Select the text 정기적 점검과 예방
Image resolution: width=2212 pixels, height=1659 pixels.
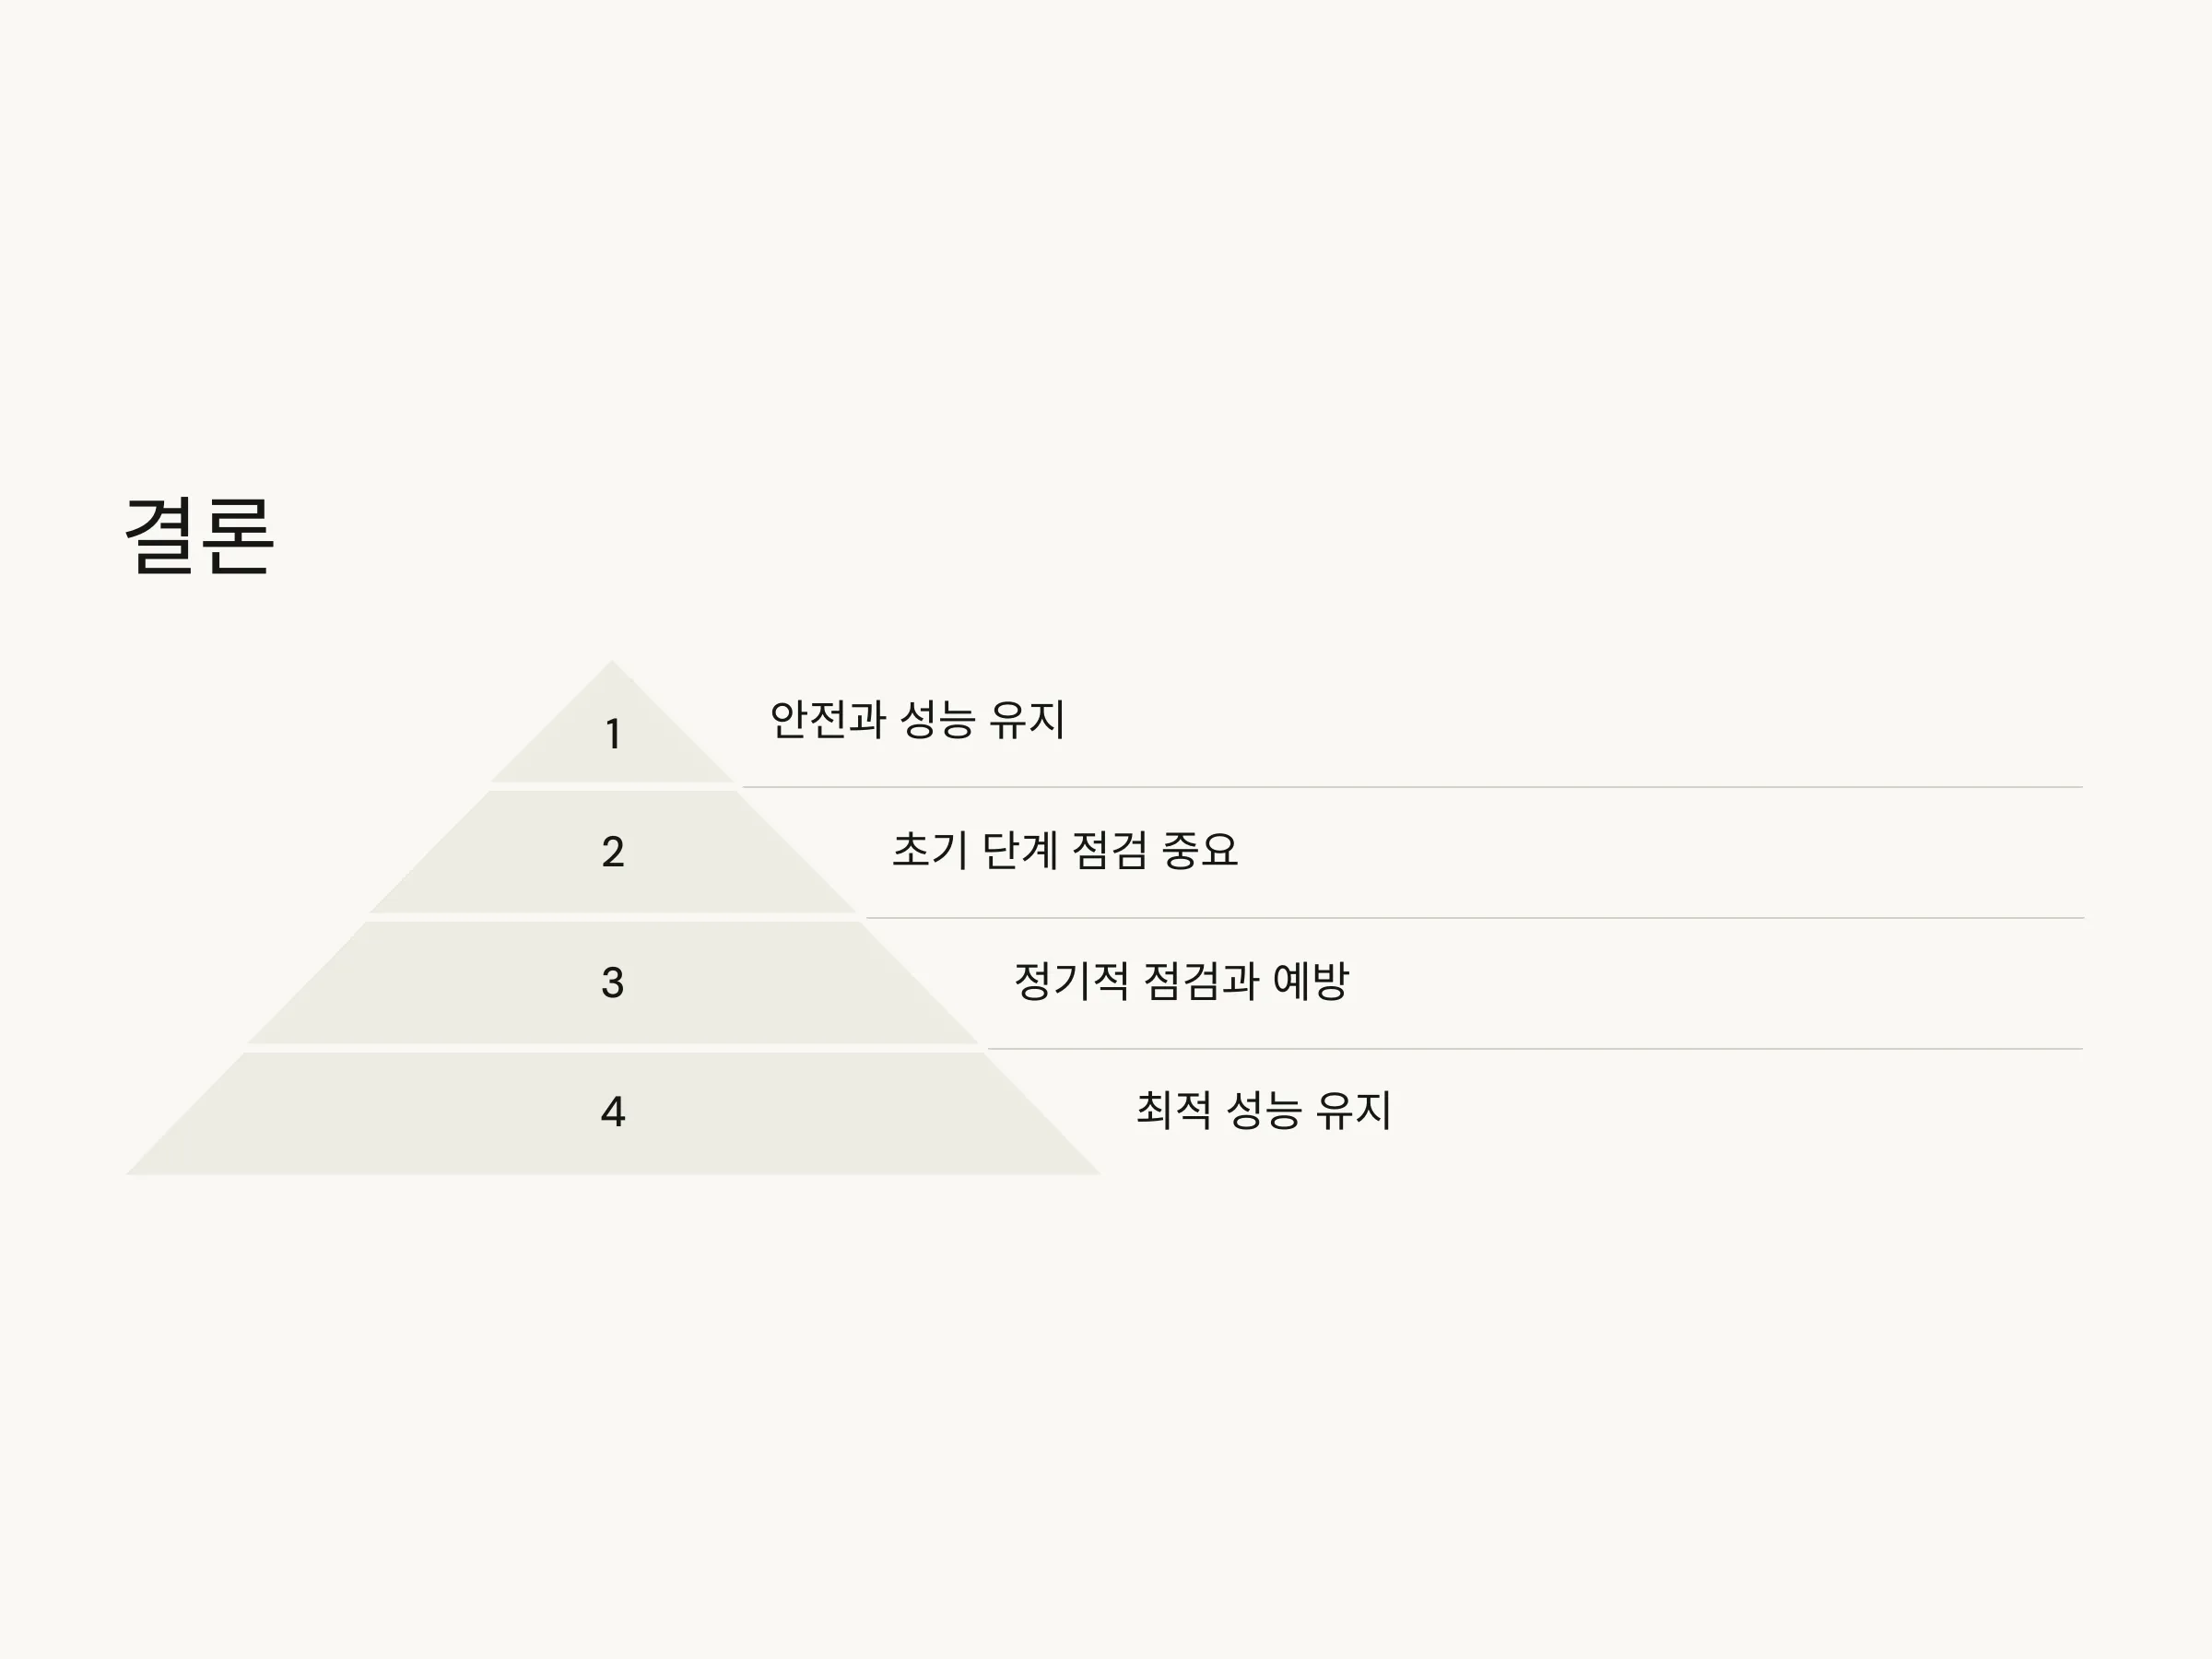[x=1182, y=981]
